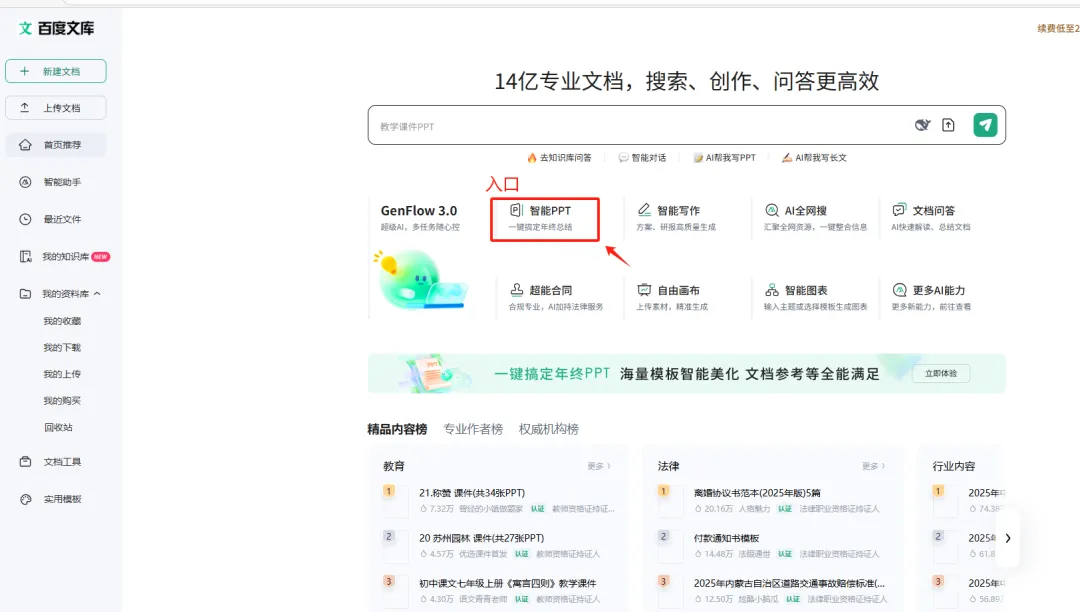This screenshot has height=612, width=1080.
Task: Click the NEW badge beside 我的知识库
Action: point(101,256)
